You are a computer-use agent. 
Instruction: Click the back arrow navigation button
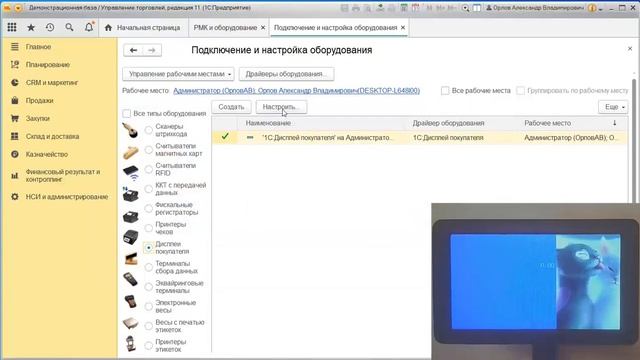[x=133, y=50]
